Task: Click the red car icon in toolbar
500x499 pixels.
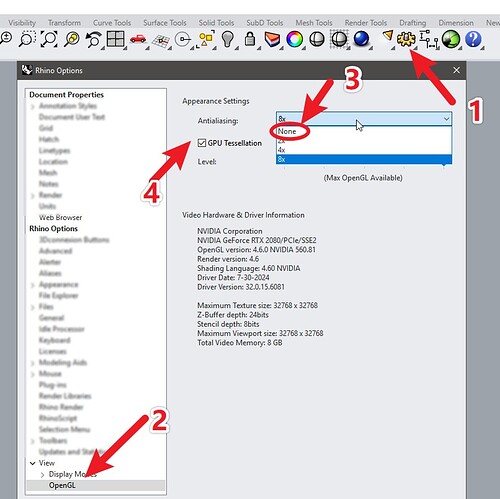Action: coord(138,39)
